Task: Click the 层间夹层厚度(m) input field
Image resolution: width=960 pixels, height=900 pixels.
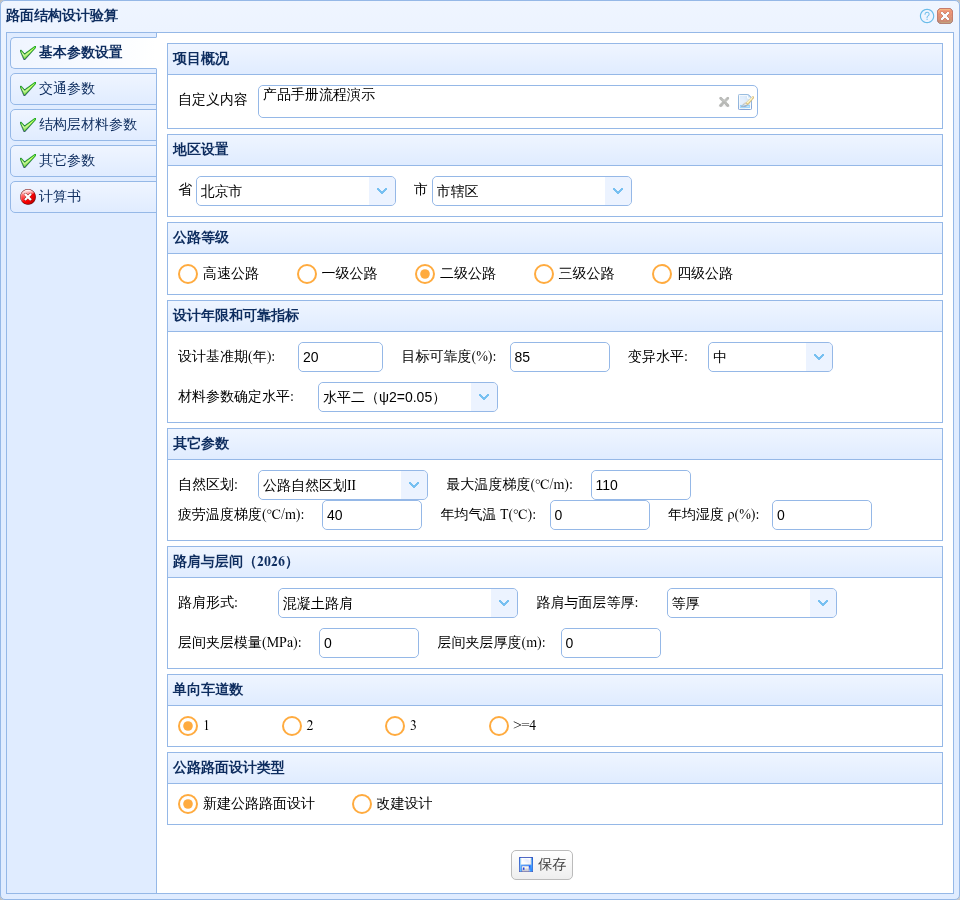Action: (611, 643)
